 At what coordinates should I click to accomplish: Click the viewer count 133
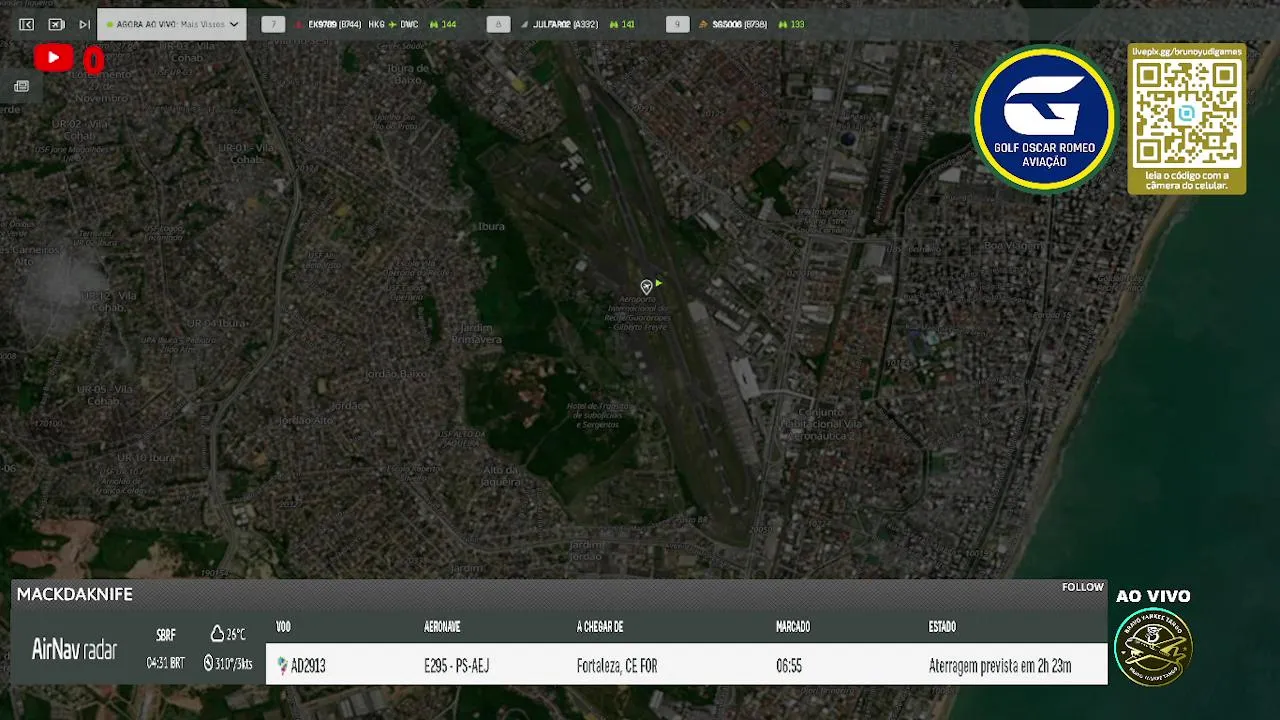click(797, 24)
